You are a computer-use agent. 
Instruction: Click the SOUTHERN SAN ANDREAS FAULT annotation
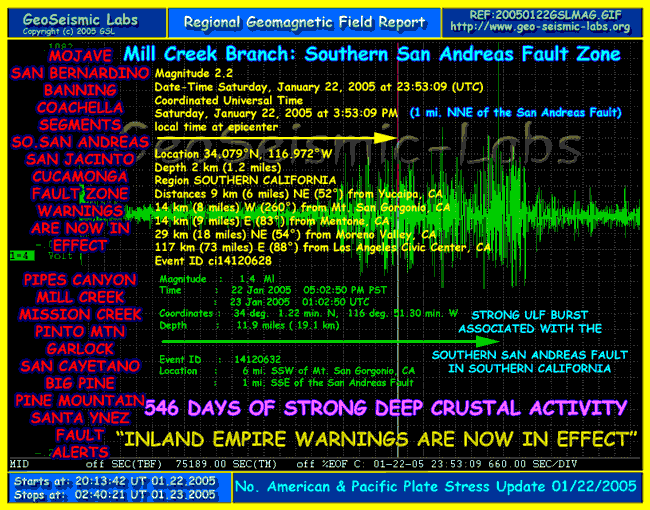coord(530,362)
